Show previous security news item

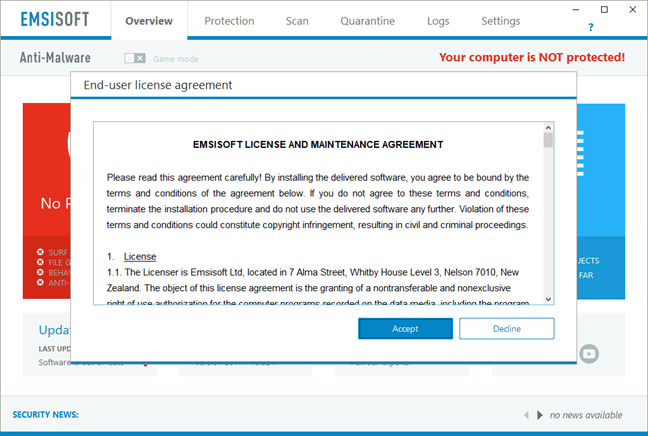(526, 415)
